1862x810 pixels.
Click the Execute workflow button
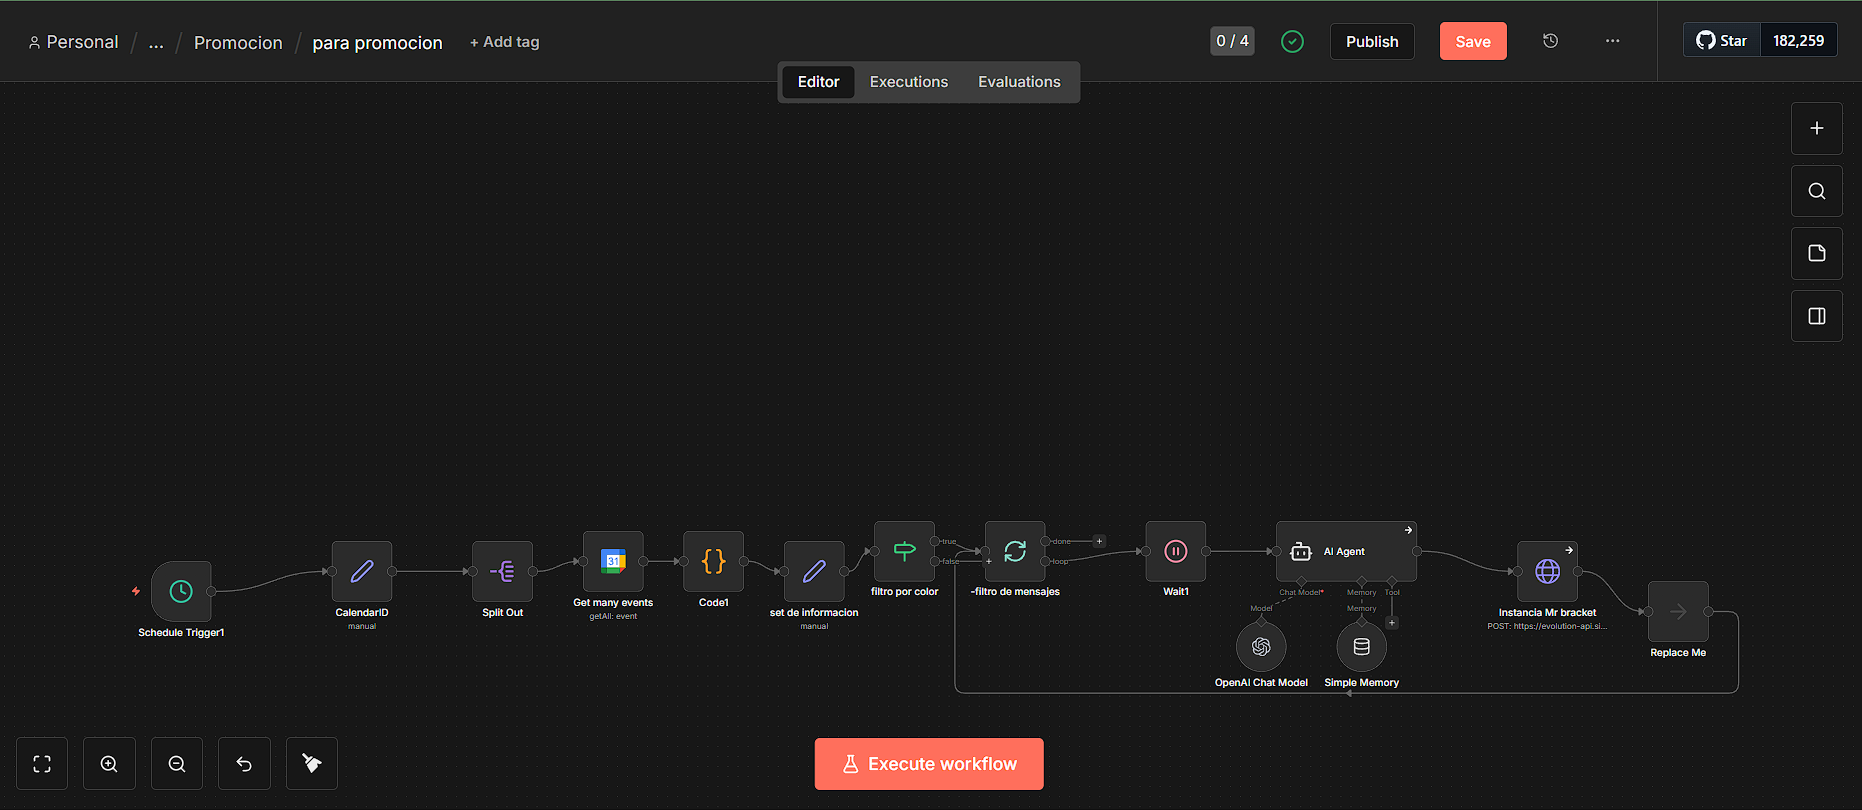pyautogui.click(x=929, y=764)
